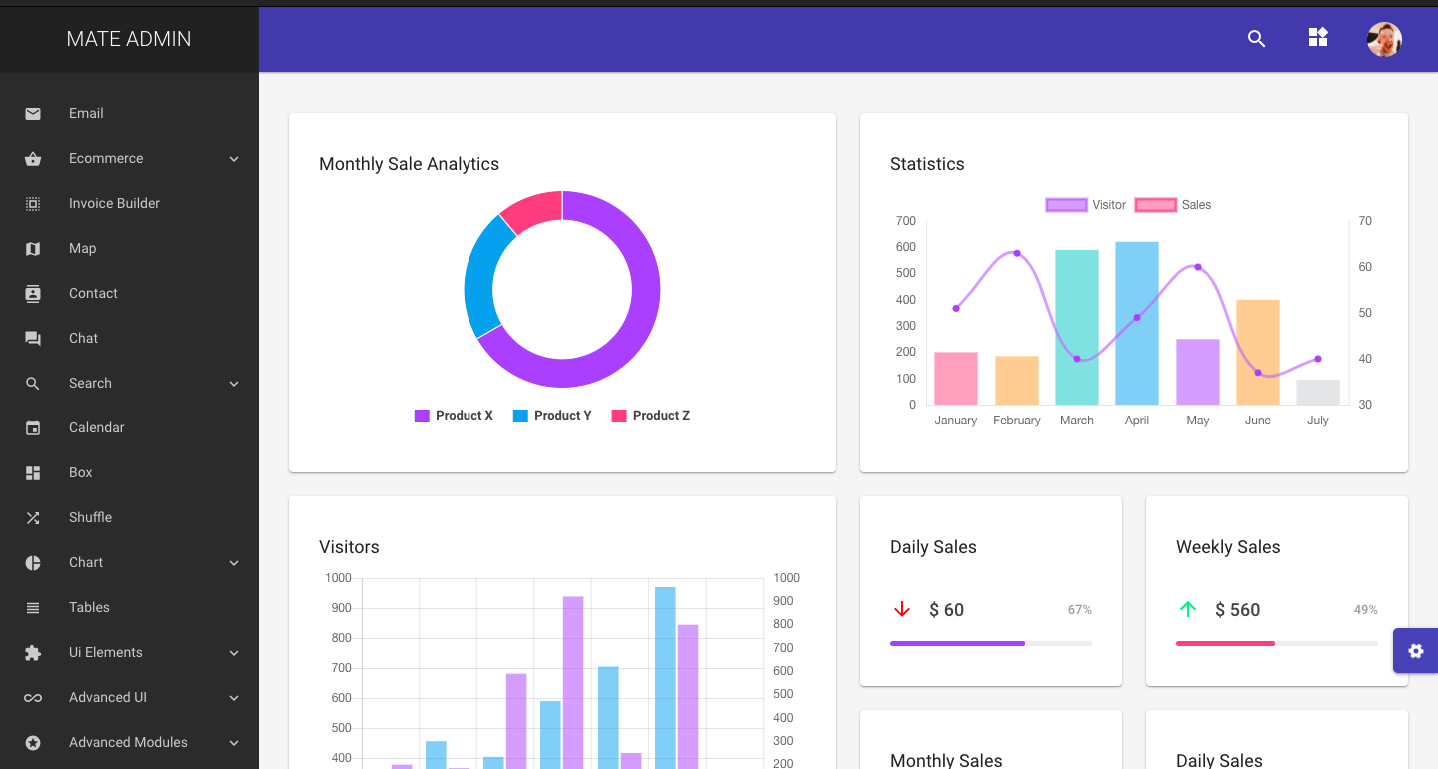1438x769 pixels.
Task: Click the Shuffle icon in sidebar
Action: 33,518
